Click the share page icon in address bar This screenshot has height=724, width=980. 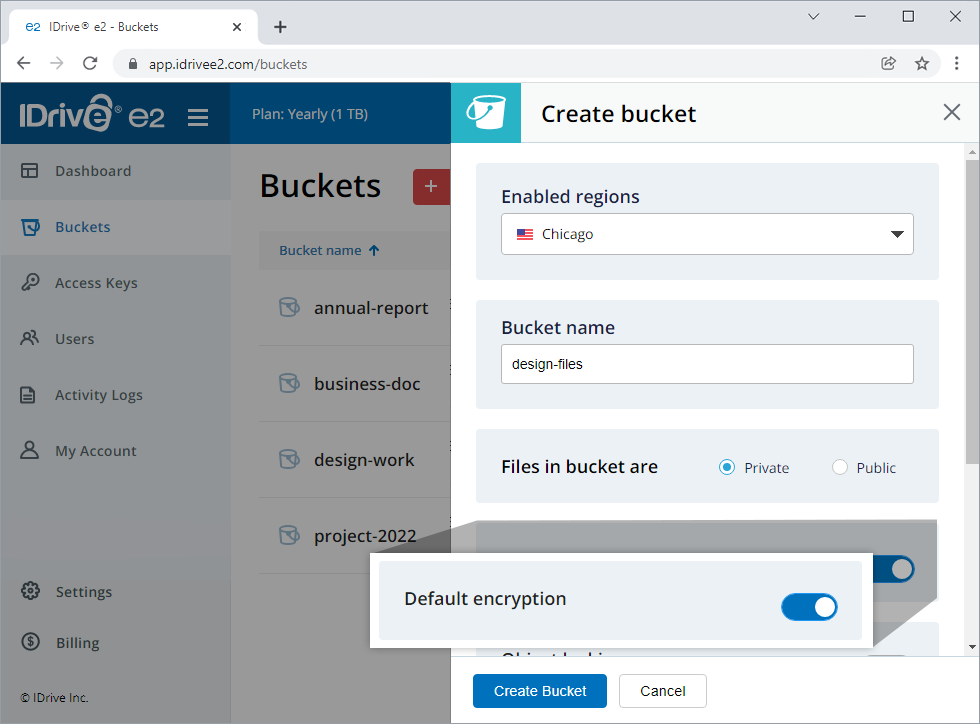tap(888, 63)
